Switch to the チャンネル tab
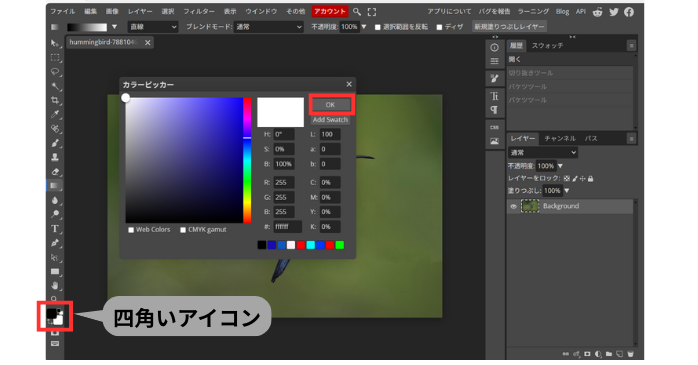 point(560,139)
